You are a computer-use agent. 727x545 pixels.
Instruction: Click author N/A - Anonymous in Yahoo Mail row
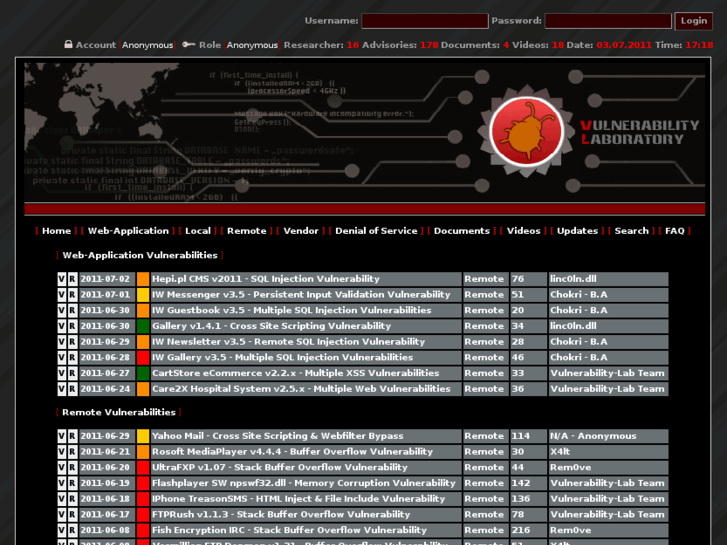pyautogui.click(x=593, y=436)
